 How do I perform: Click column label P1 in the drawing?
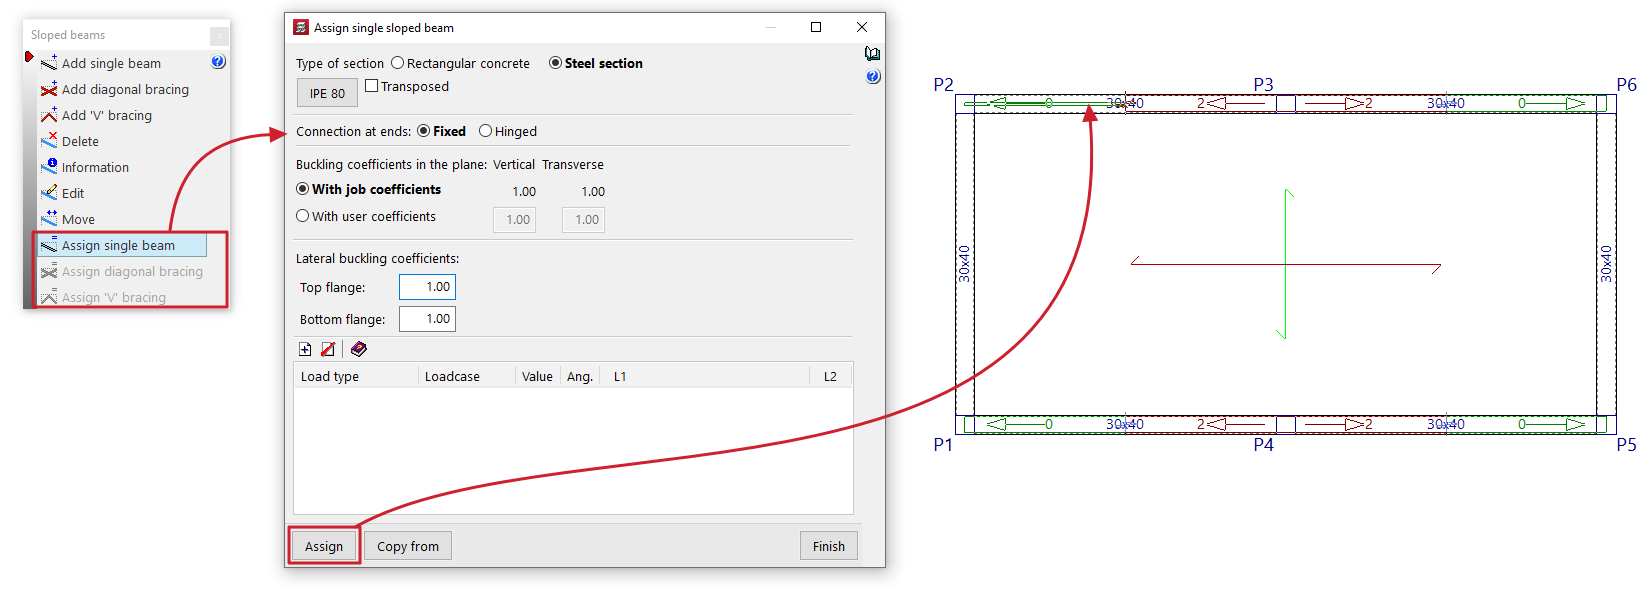tap(943, 445)
